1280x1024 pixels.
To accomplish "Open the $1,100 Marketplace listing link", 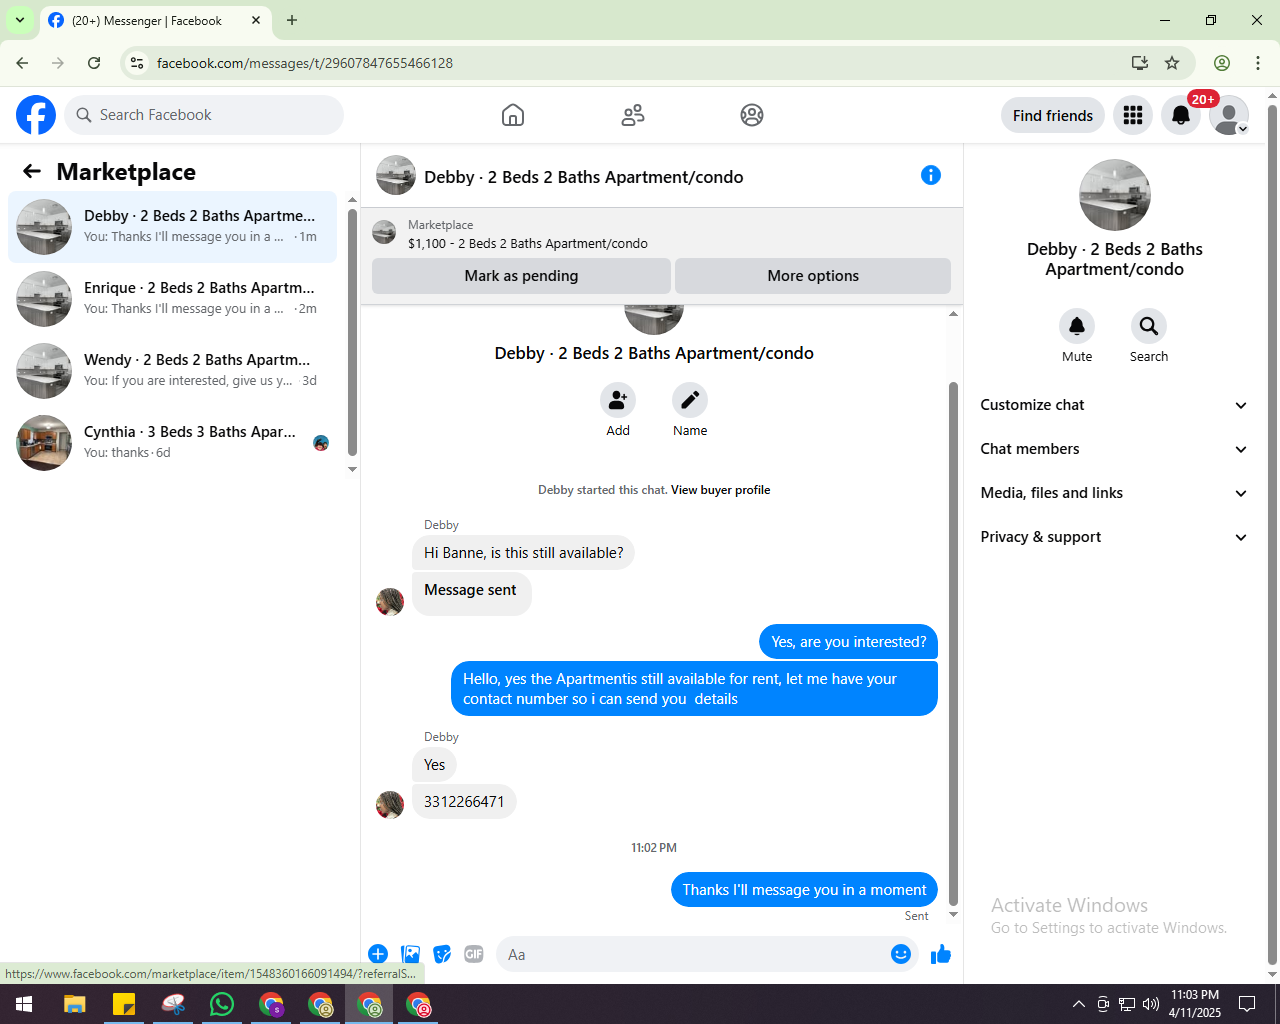I will 528,243.
